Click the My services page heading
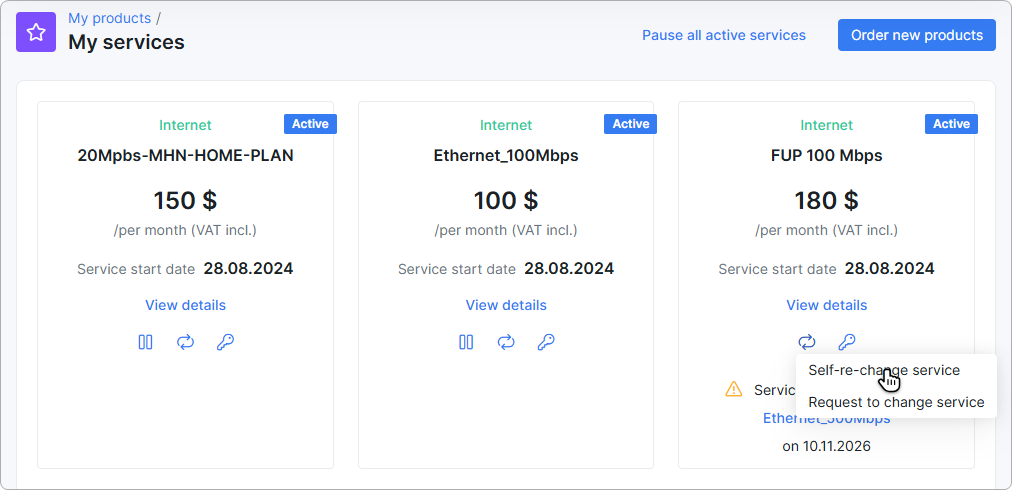Image resolution: width=1012 pixels, height=490 pixels. click(126, 42)
